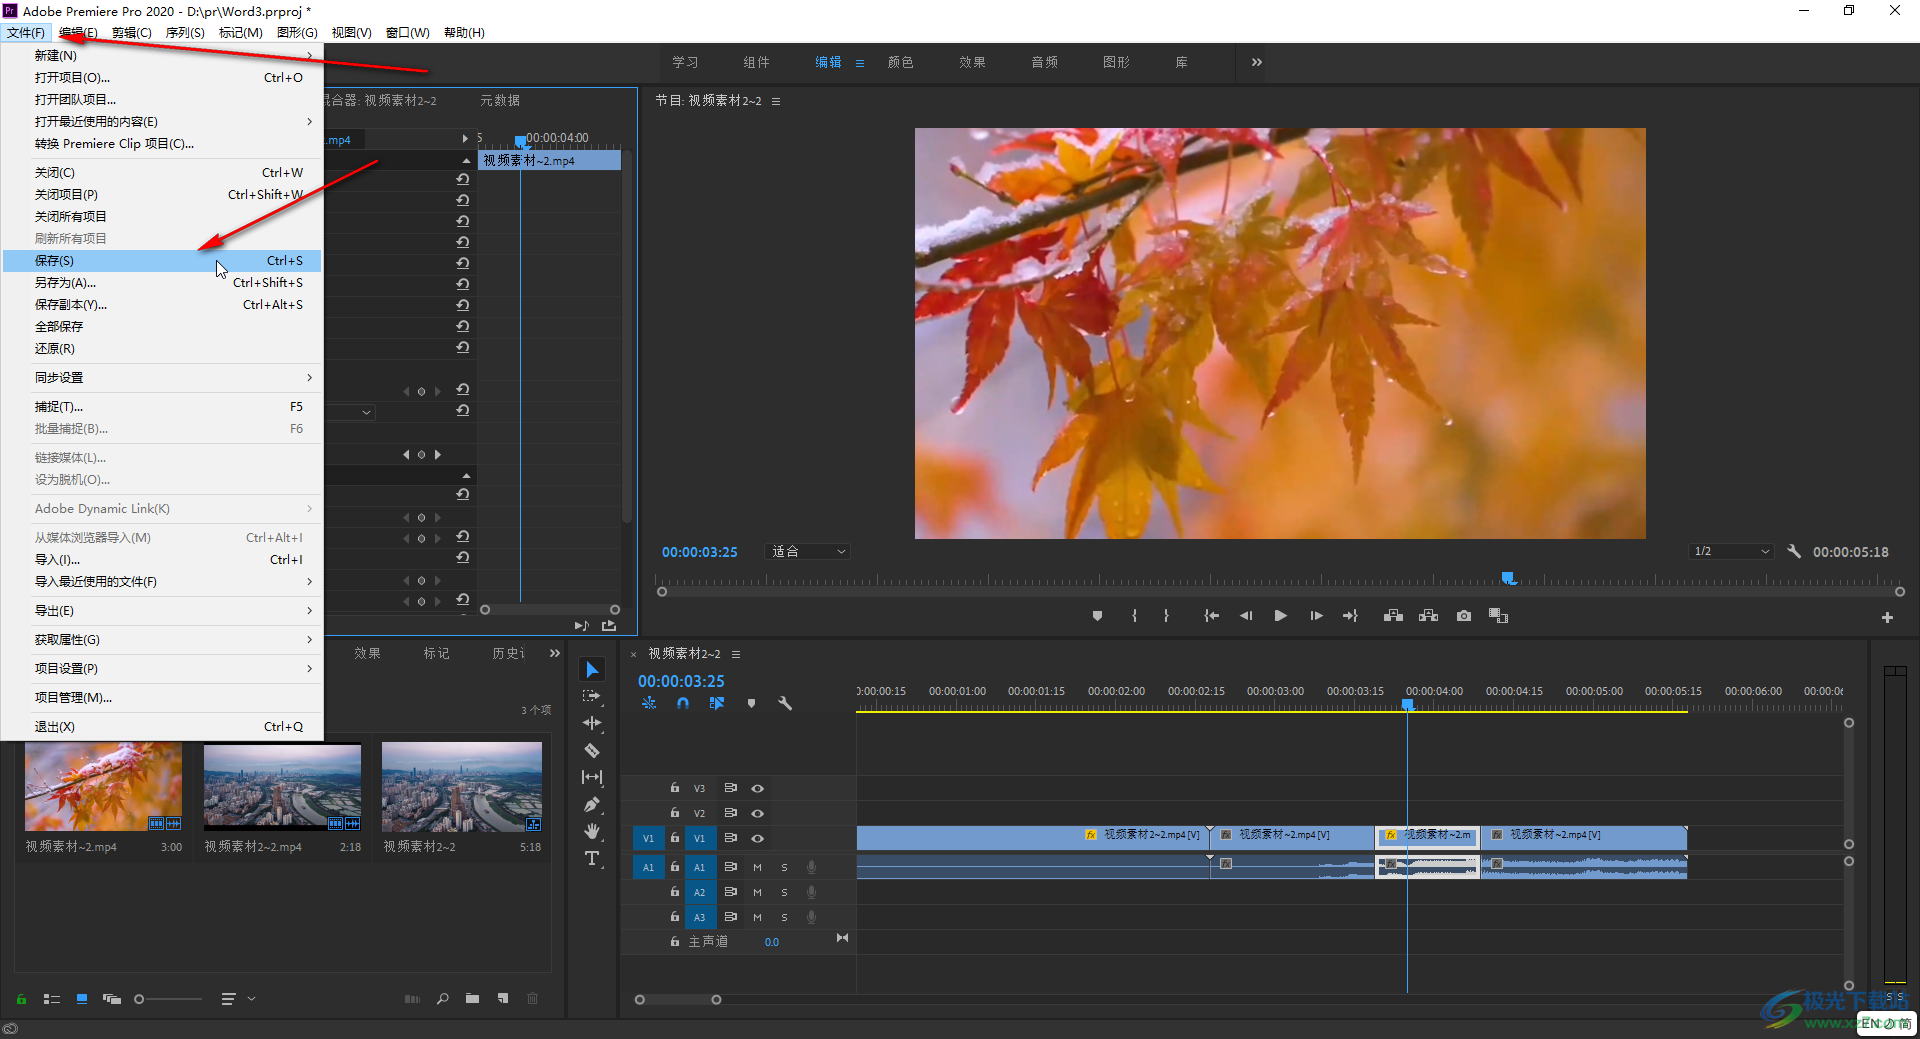Mark In point in program monitor
The height and width of the screenshot is (1039, 1920).
1134,616
